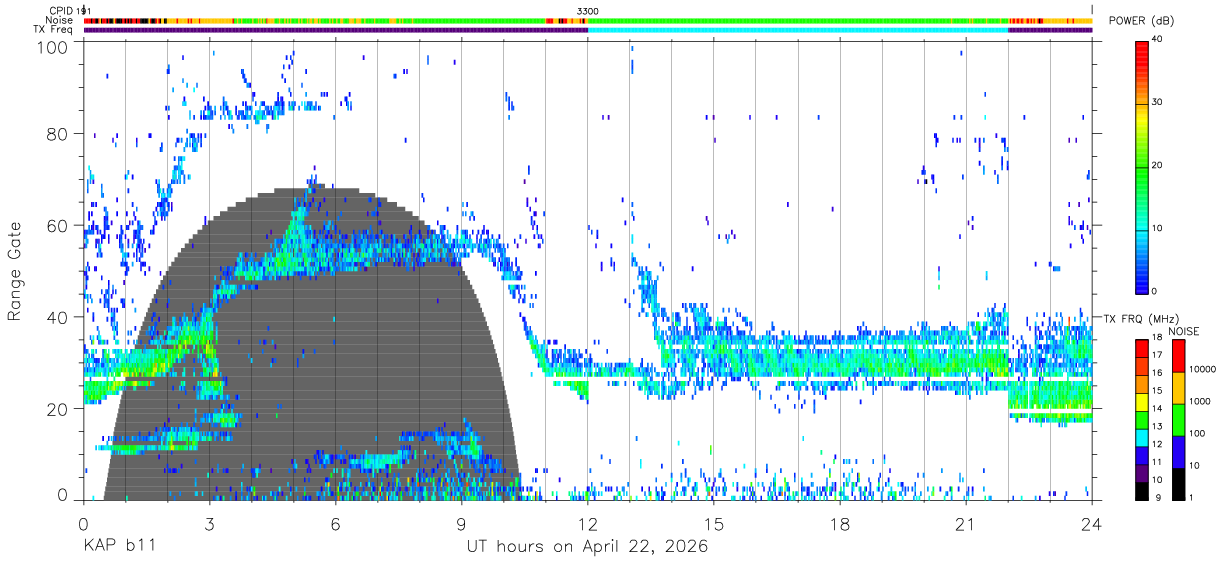This screenshot has height=567, width=1228.
Task: Click the 20 tick label on range gate axis
Action: click(56, 409)
